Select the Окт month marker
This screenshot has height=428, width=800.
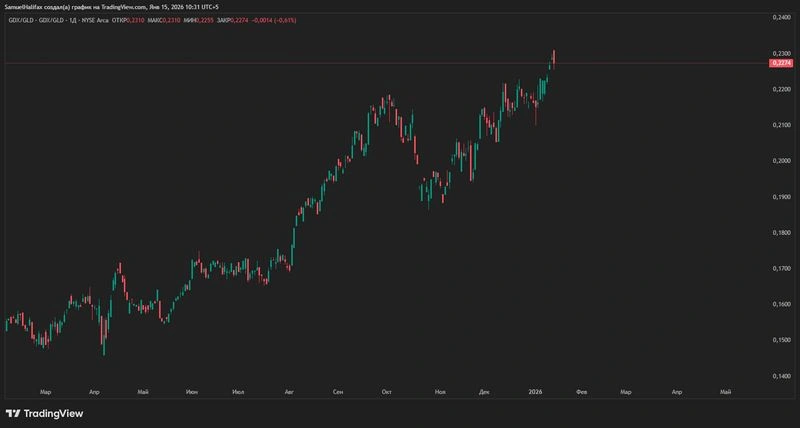click(386, 392)
